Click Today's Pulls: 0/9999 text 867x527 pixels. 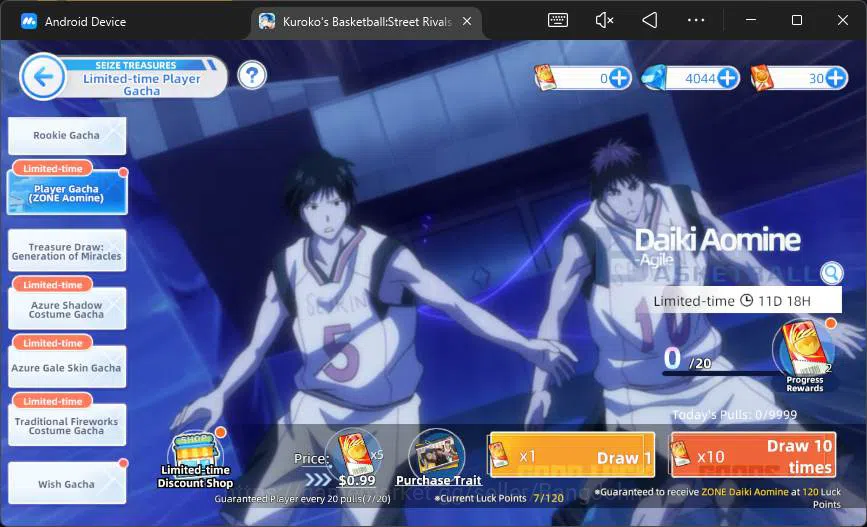click(734, 415)
